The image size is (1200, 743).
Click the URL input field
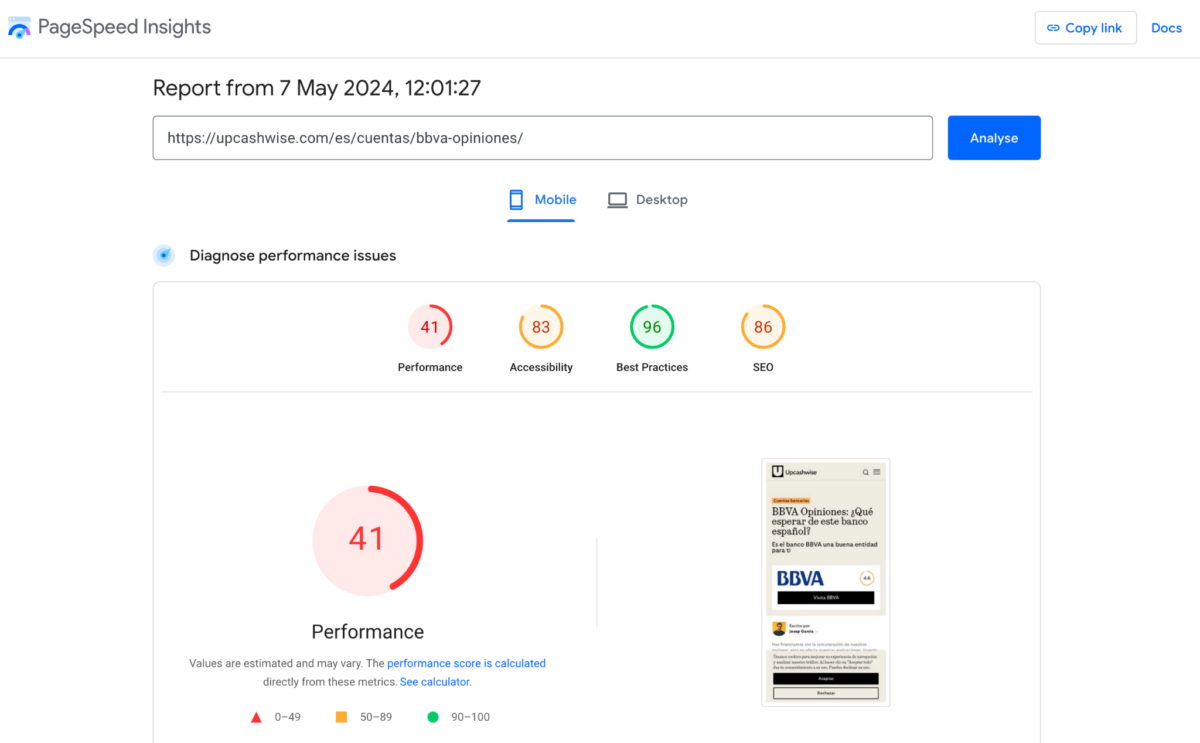pyautogui.click(x=543, y=138)
